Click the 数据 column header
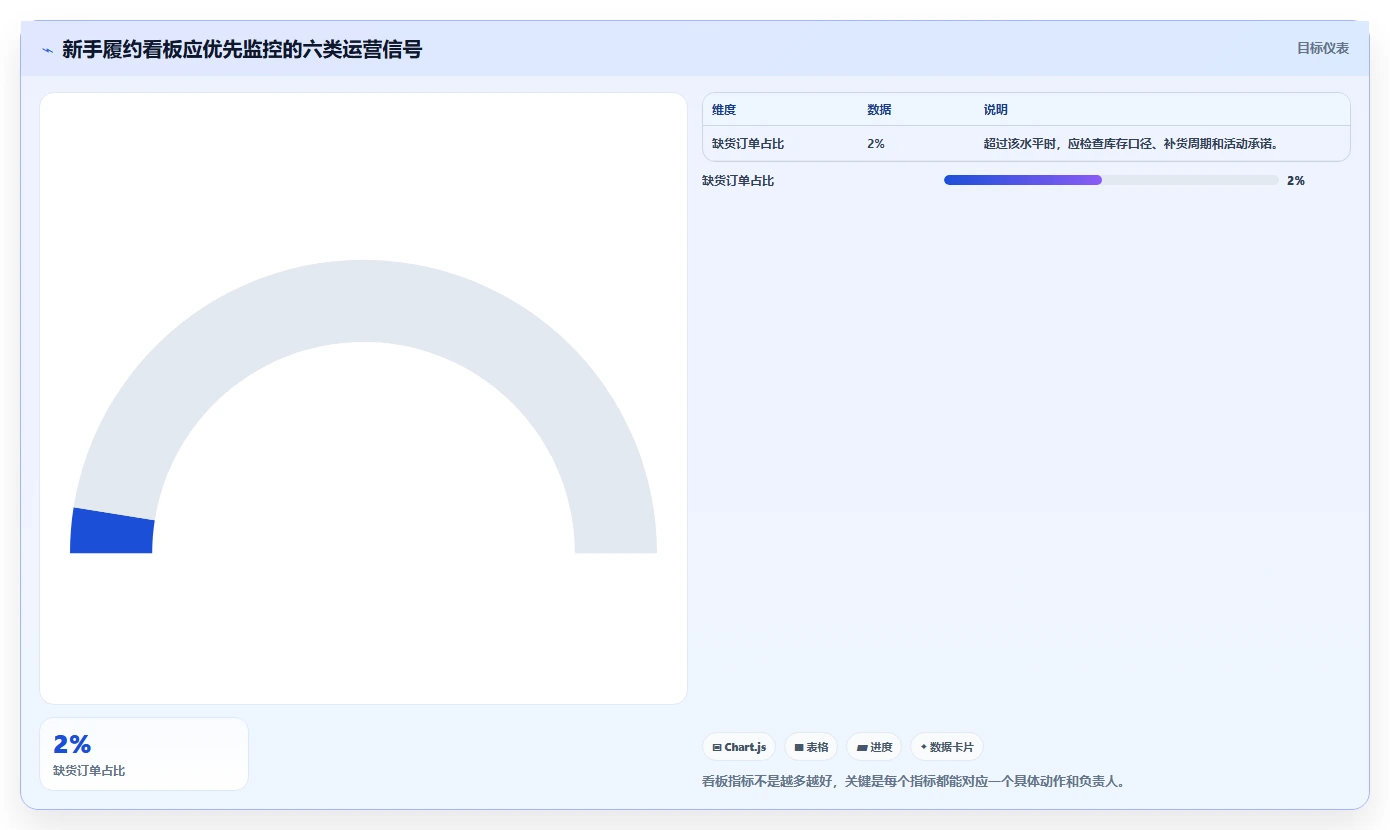Image resolution: width=1390 pixels, height=830 pixels. pos(879,110)
